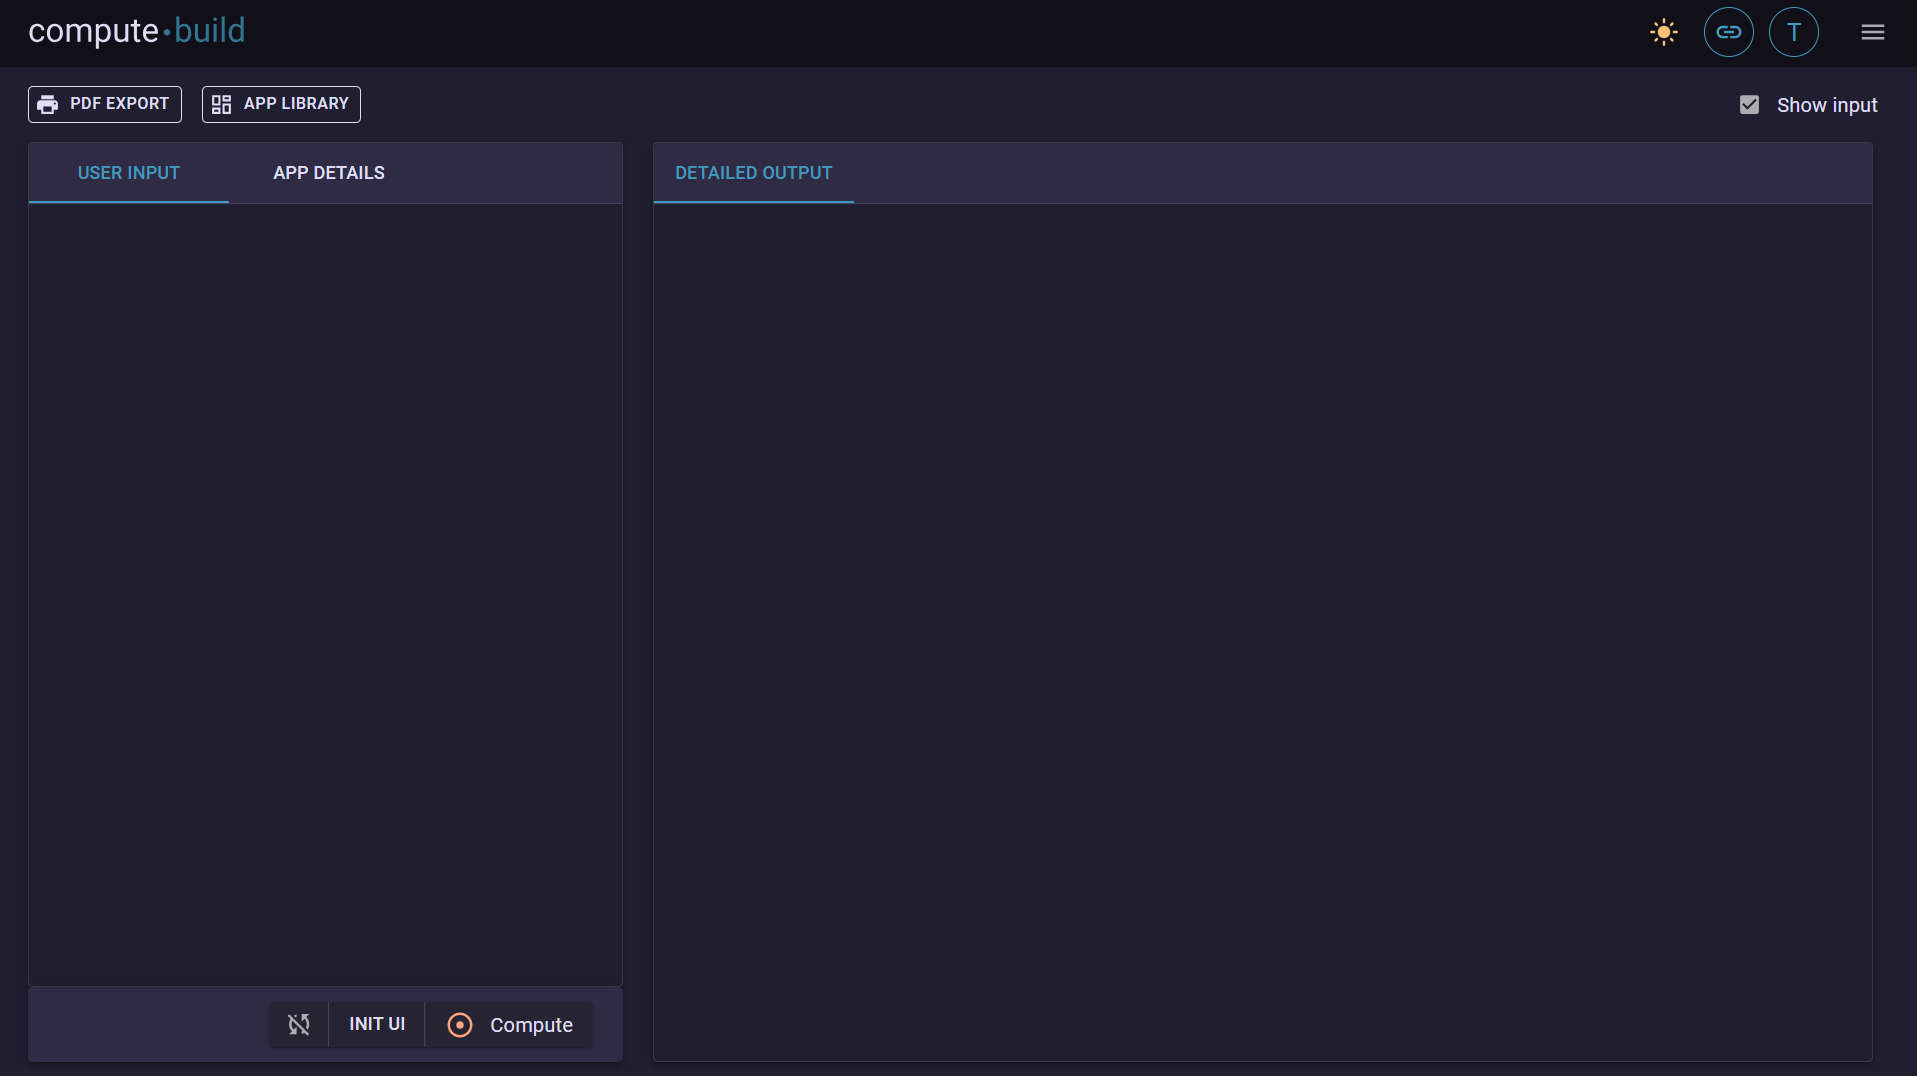Click the grid icon on App Library
The height and width of the screenshot is (1076, 1917).
221,103
